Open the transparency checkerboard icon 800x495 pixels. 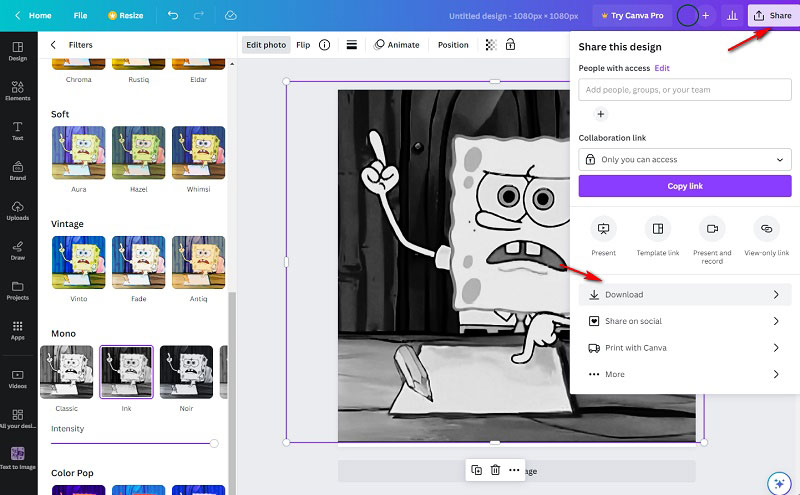coord(491,45)
